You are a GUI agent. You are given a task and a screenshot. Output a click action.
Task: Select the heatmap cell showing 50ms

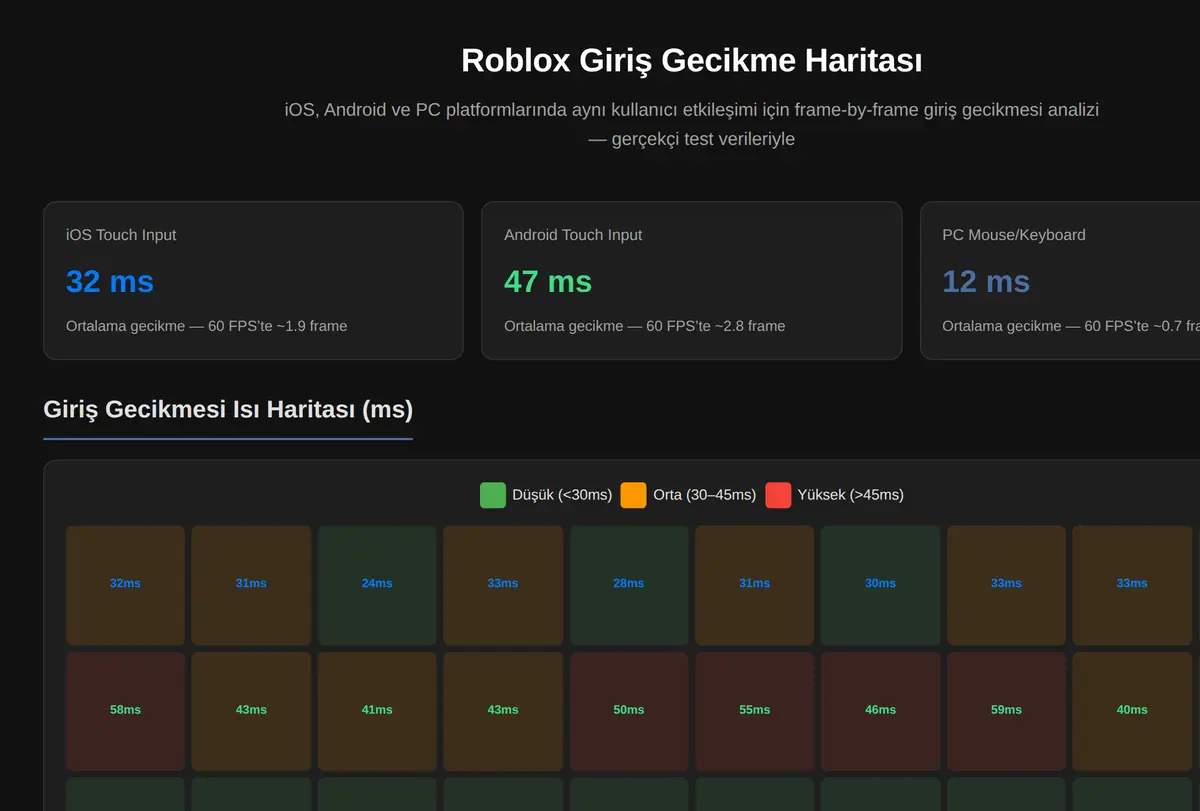tap(629, 712)
